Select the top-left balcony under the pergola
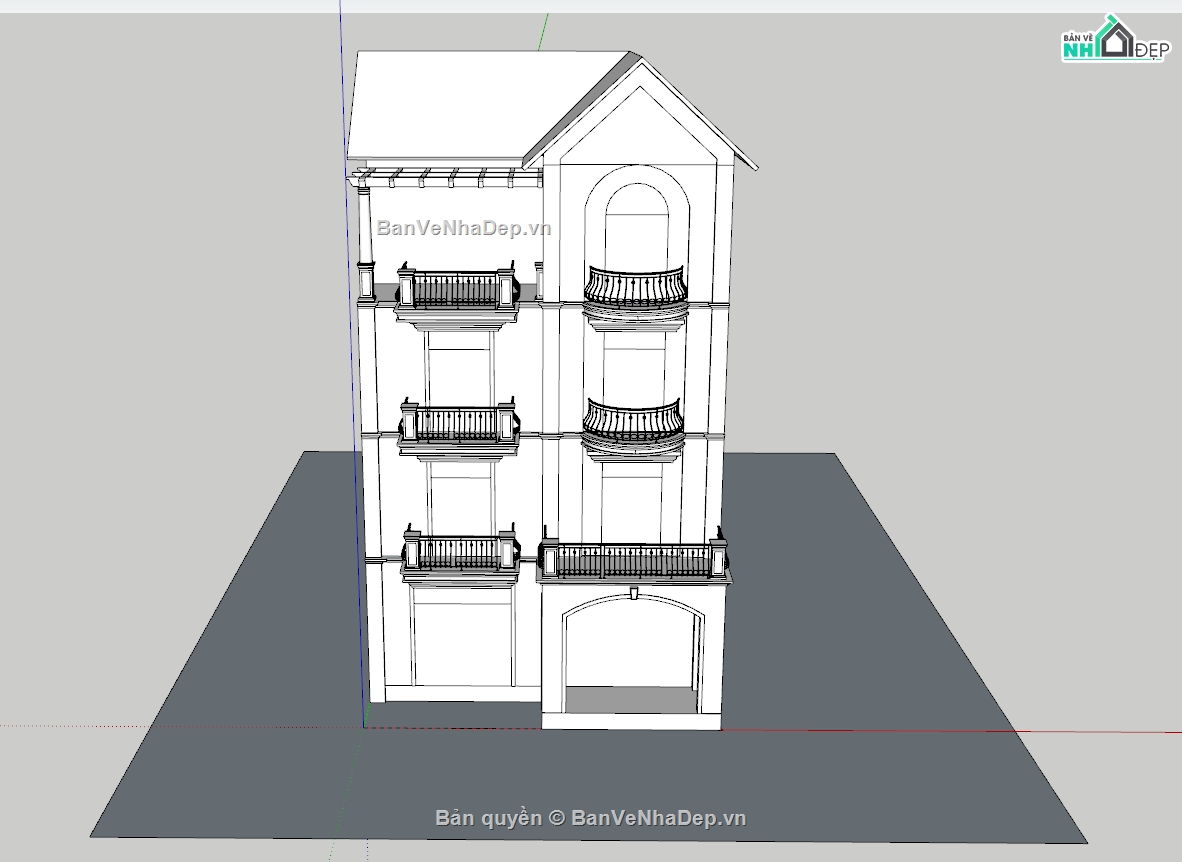The image size is (1182, 862). 456,290
